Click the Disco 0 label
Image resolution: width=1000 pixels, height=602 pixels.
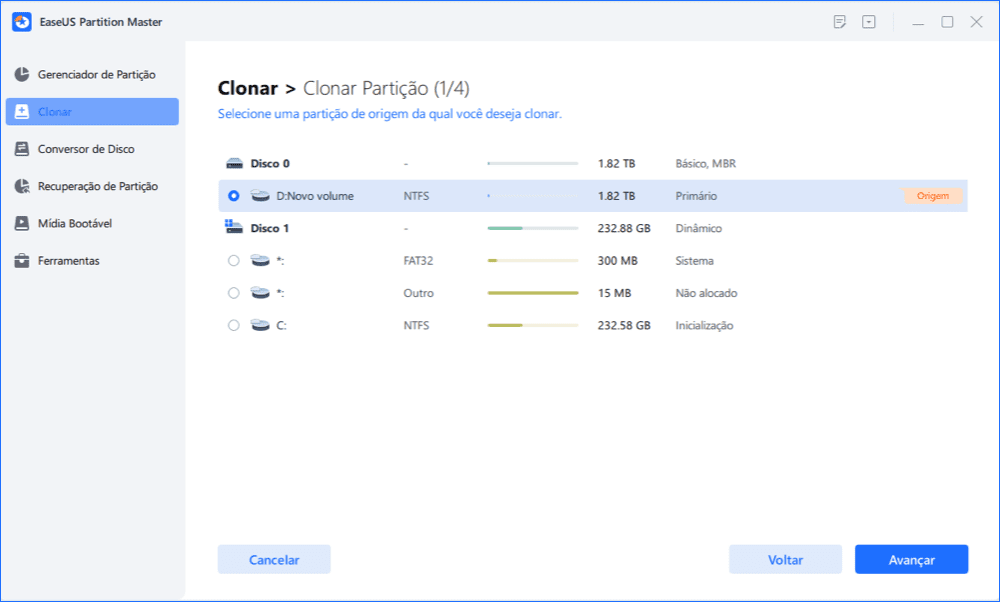click(270, 164)
